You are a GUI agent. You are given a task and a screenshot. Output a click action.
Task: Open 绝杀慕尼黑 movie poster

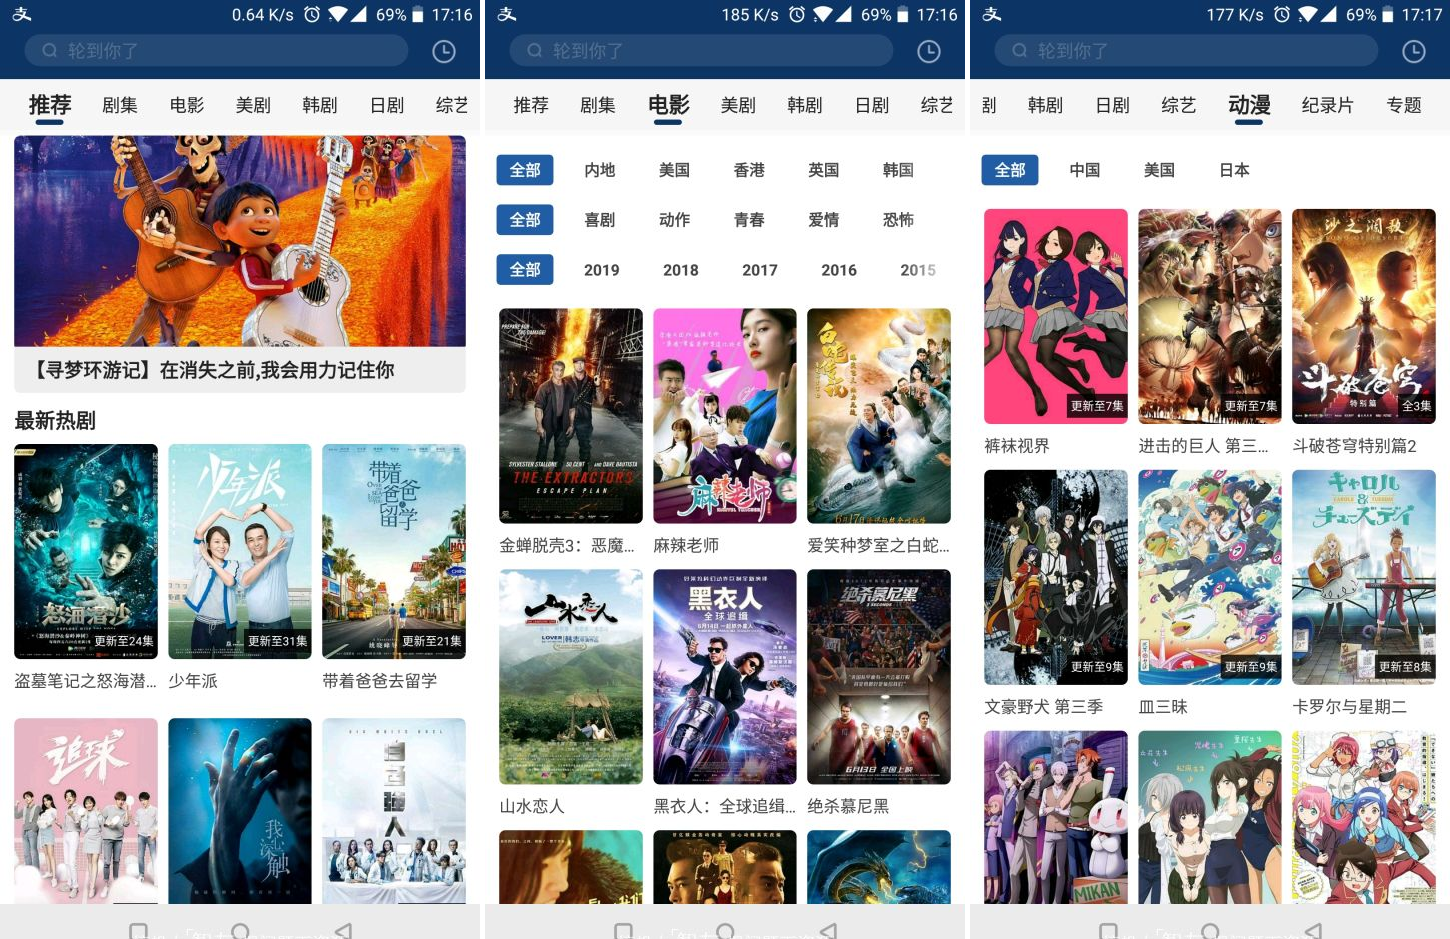[879, 677]
